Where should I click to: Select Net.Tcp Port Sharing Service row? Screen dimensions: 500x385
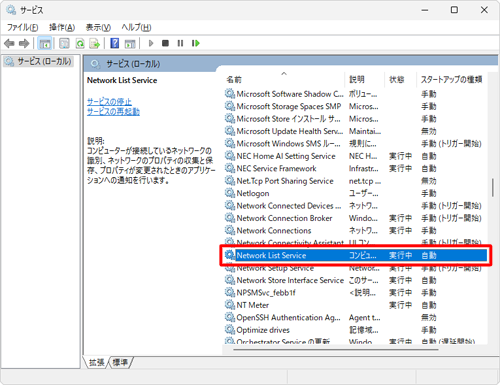[356, 181]
